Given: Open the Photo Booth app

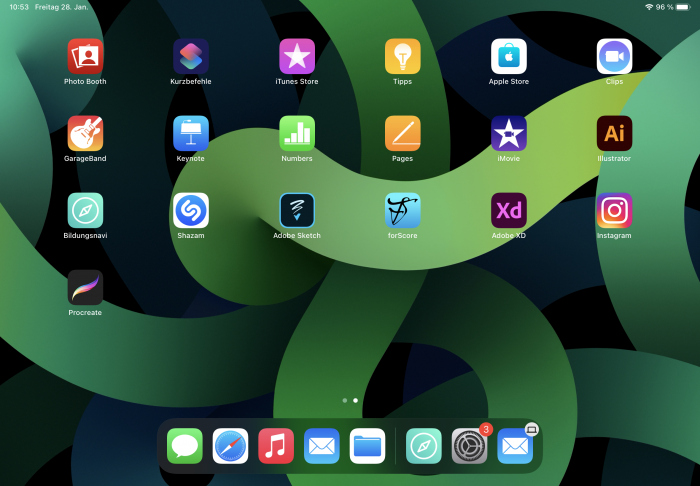Looking at the screenshot, I should coord(85,56).
